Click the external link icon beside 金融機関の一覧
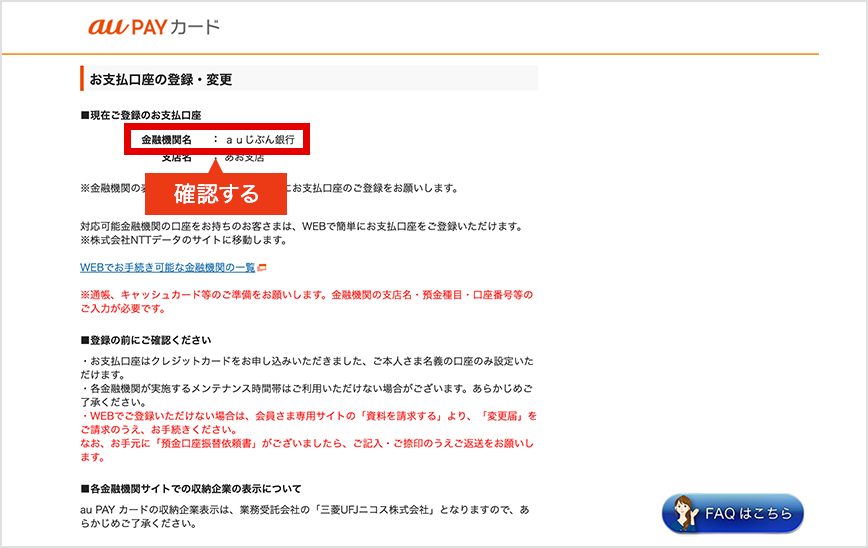Screen dimensions: 868x548 click(262, 268)
